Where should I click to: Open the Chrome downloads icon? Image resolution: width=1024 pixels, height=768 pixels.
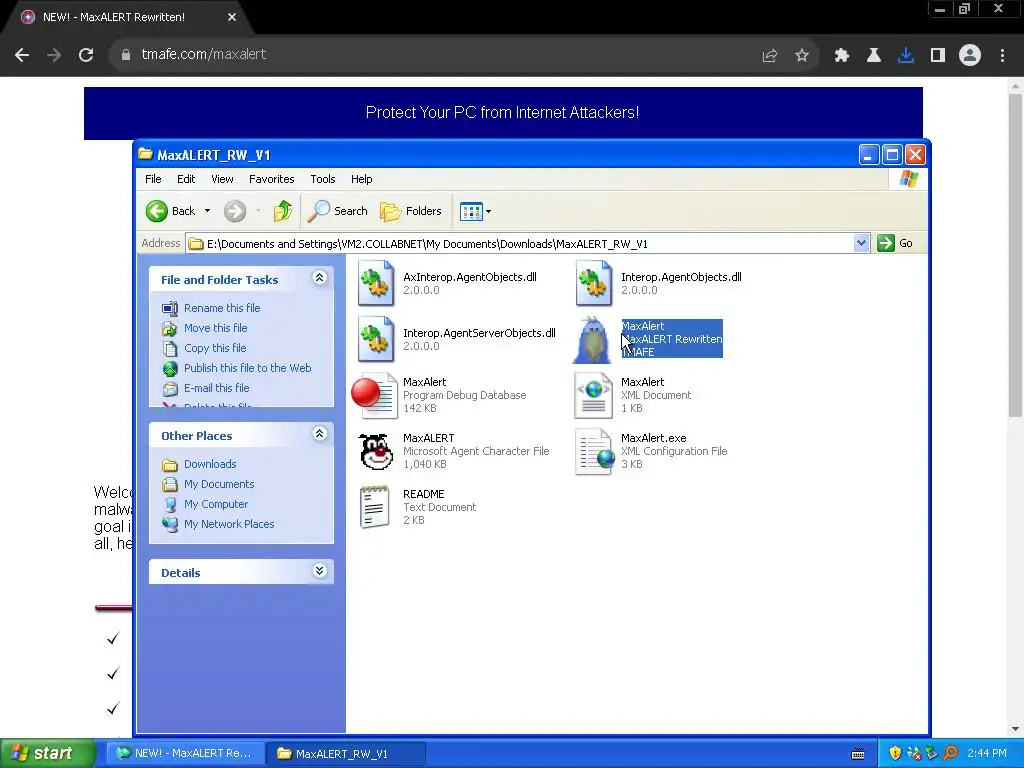[x=906, y=56]
